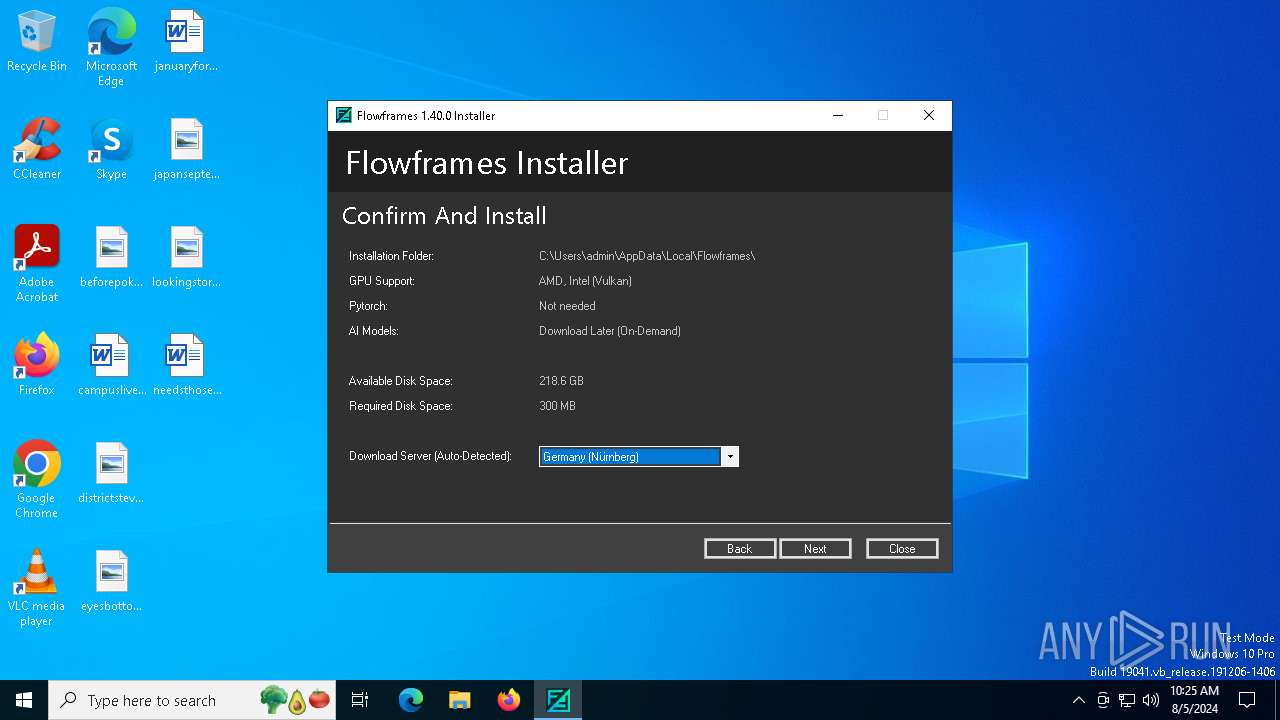Launch the Adobe Acrobat desktop icon
This screenshot has height=720, width=1280.
pos(37,264)
